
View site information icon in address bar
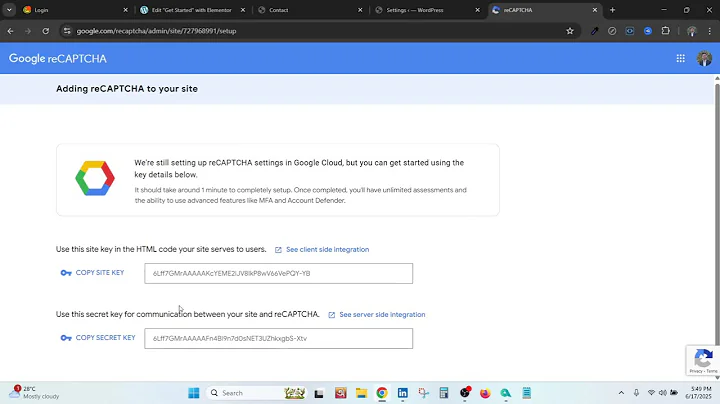67,31
